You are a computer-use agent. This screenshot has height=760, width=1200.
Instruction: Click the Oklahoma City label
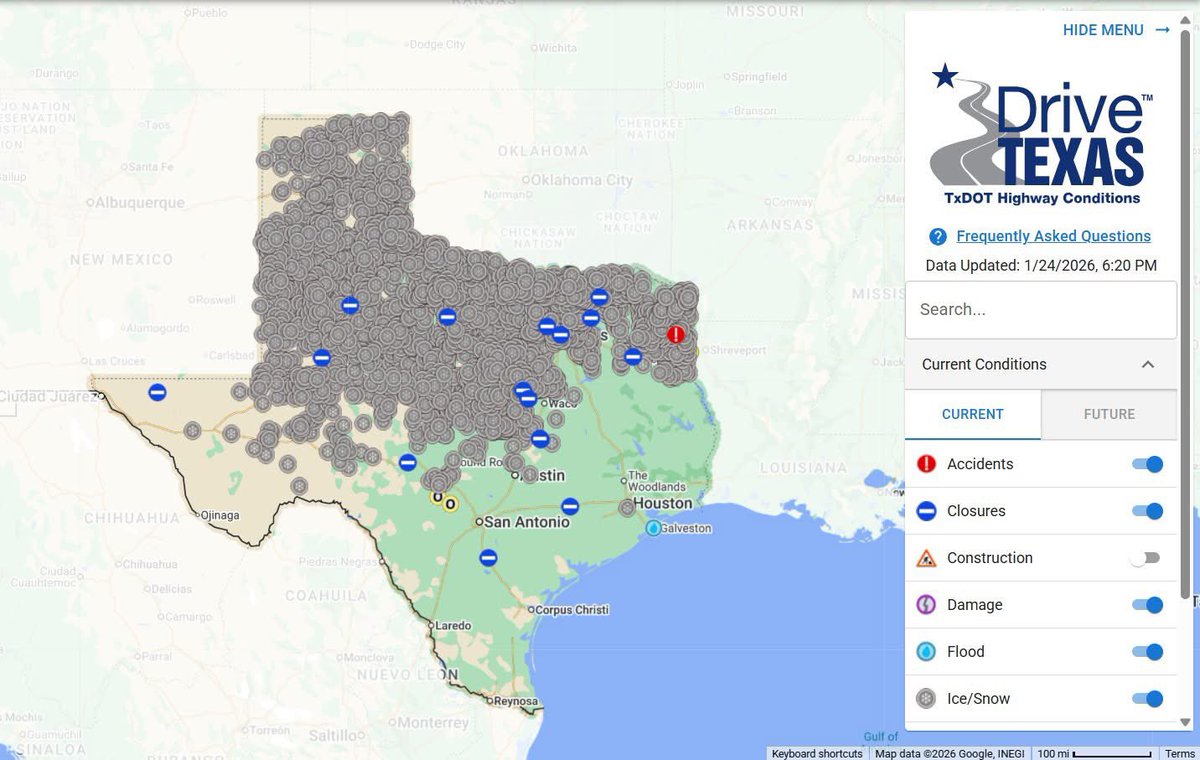coord(581,180)
